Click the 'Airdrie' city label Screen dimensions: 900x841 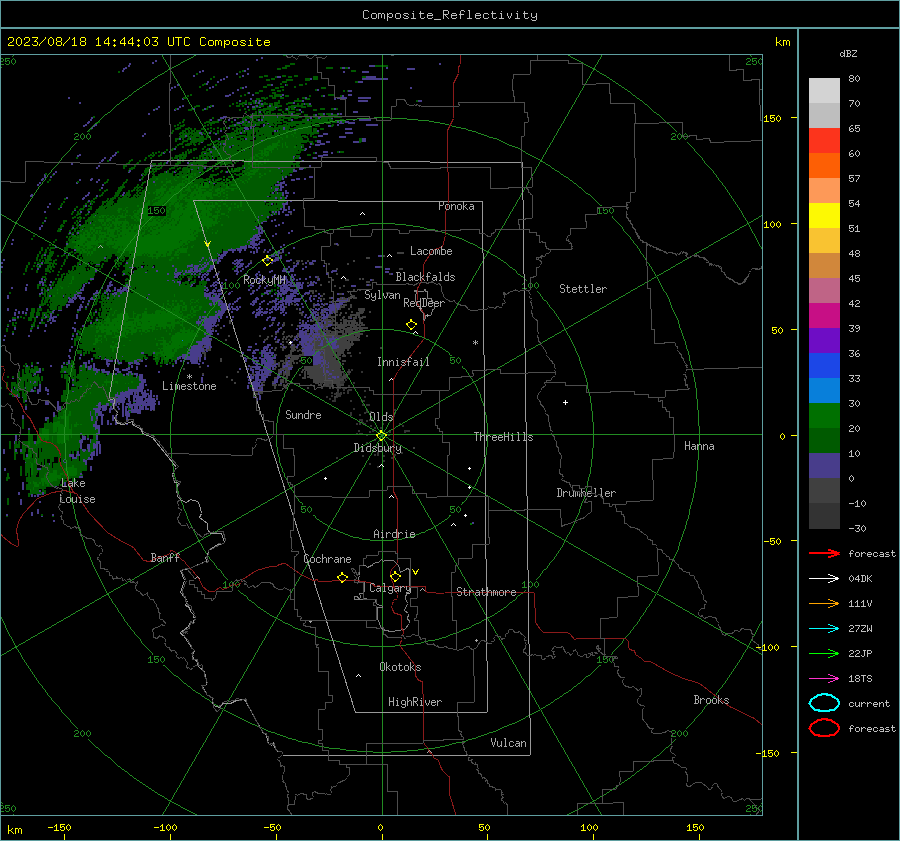click(x=394, y=534)
